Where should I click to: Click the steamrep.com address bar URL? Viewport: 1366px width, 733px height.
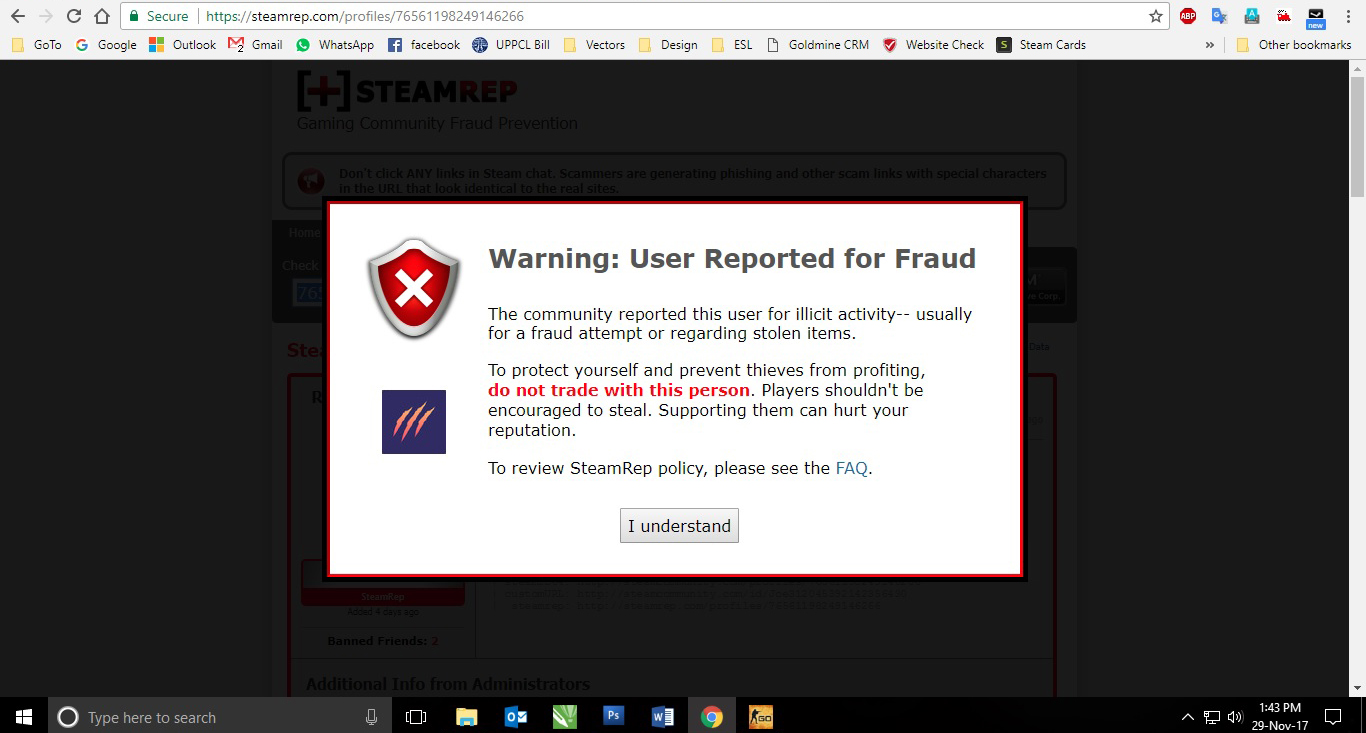click(364, 16)
